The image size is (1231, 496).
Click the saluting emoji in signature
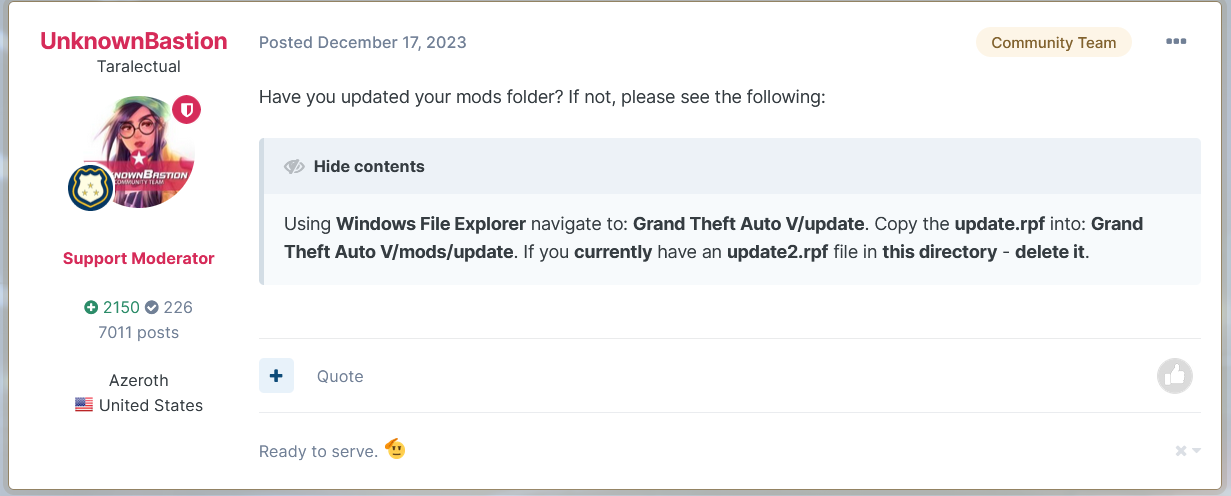(x=395, y=449)
